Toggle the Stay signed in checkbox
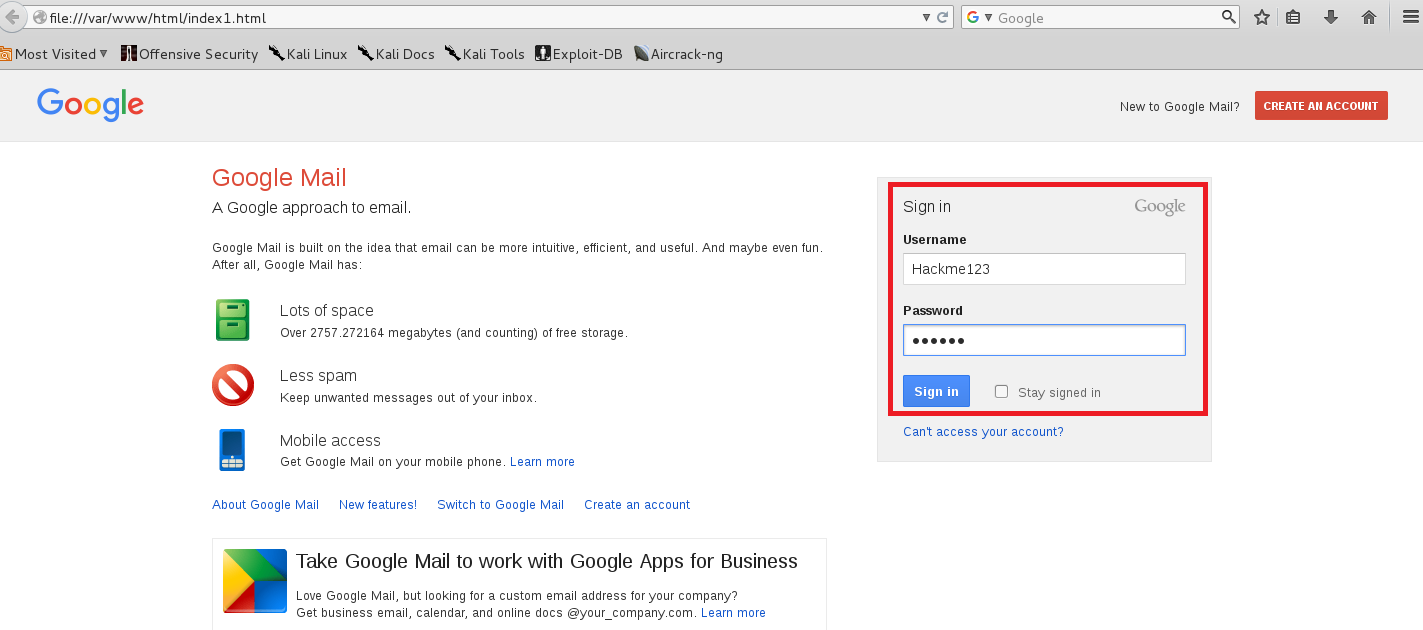The width and height of the screenshot is (1423, 630). click(x=1001, y=392)
